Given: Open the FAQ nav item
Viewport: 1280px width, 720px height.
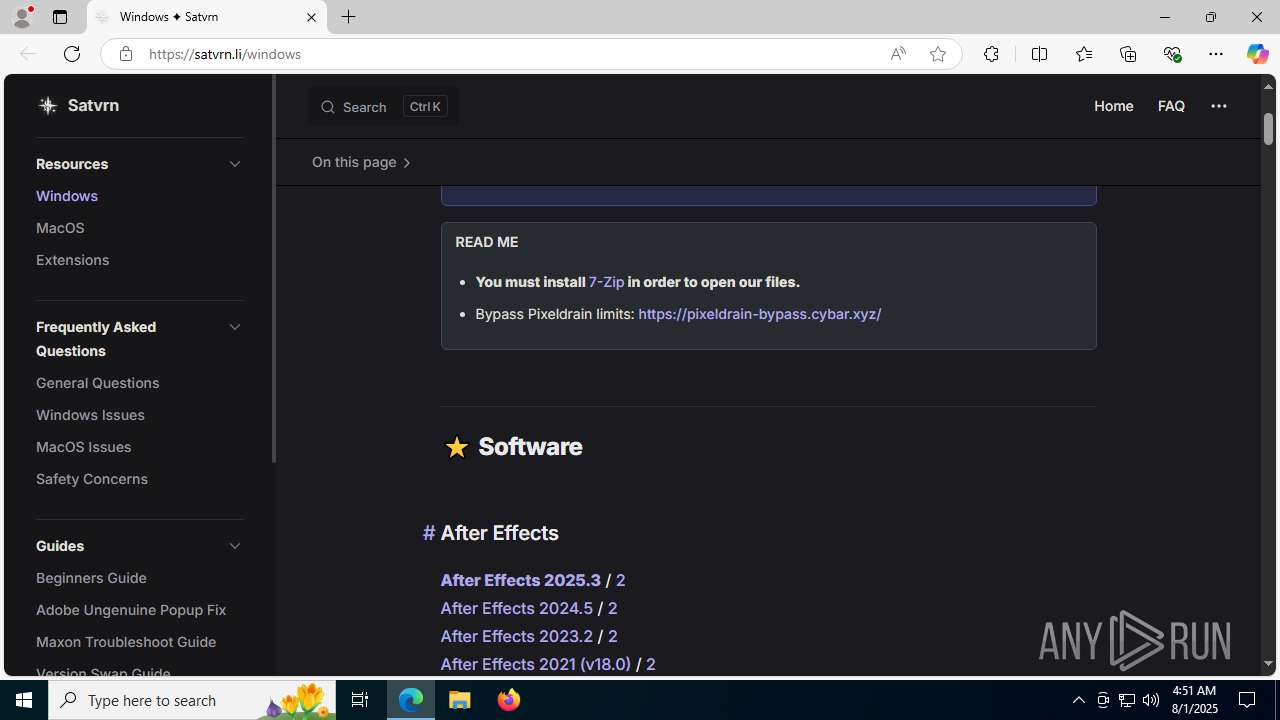Looking at the screenshot, I should pos(1171,106).
